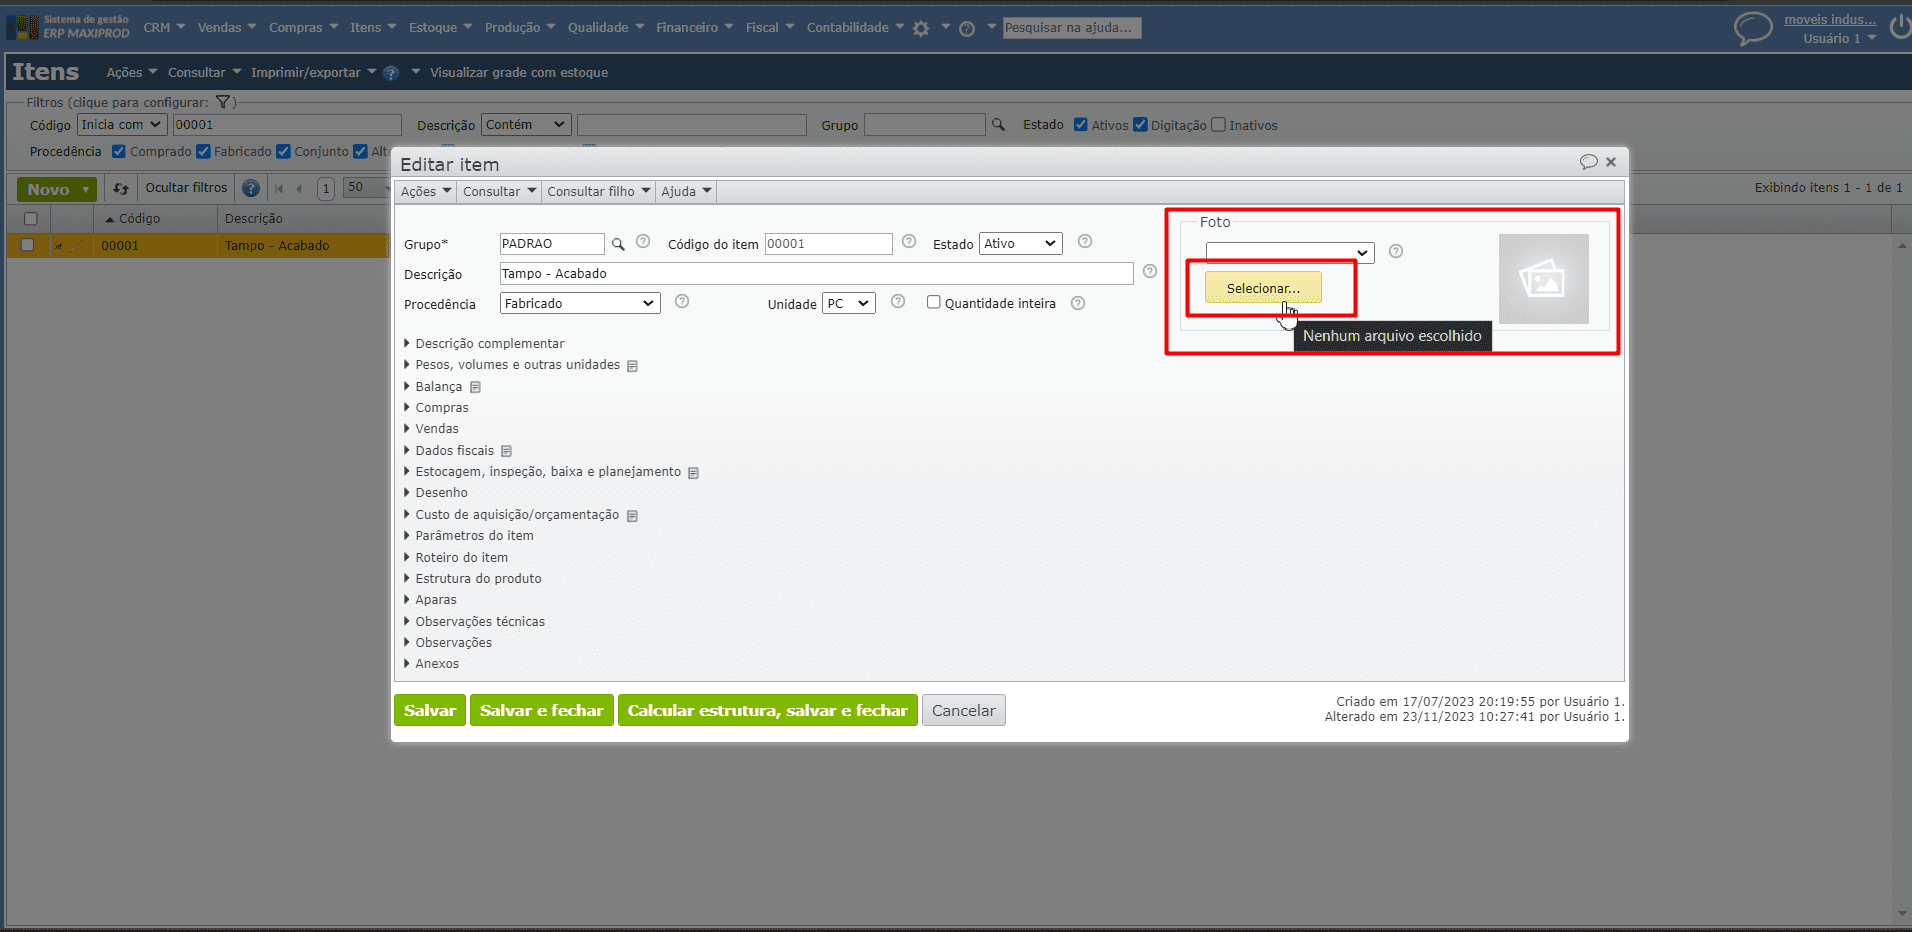Enable the Inativos checkbox
The image size is (1912, 932).
(x=1218, y=125)
